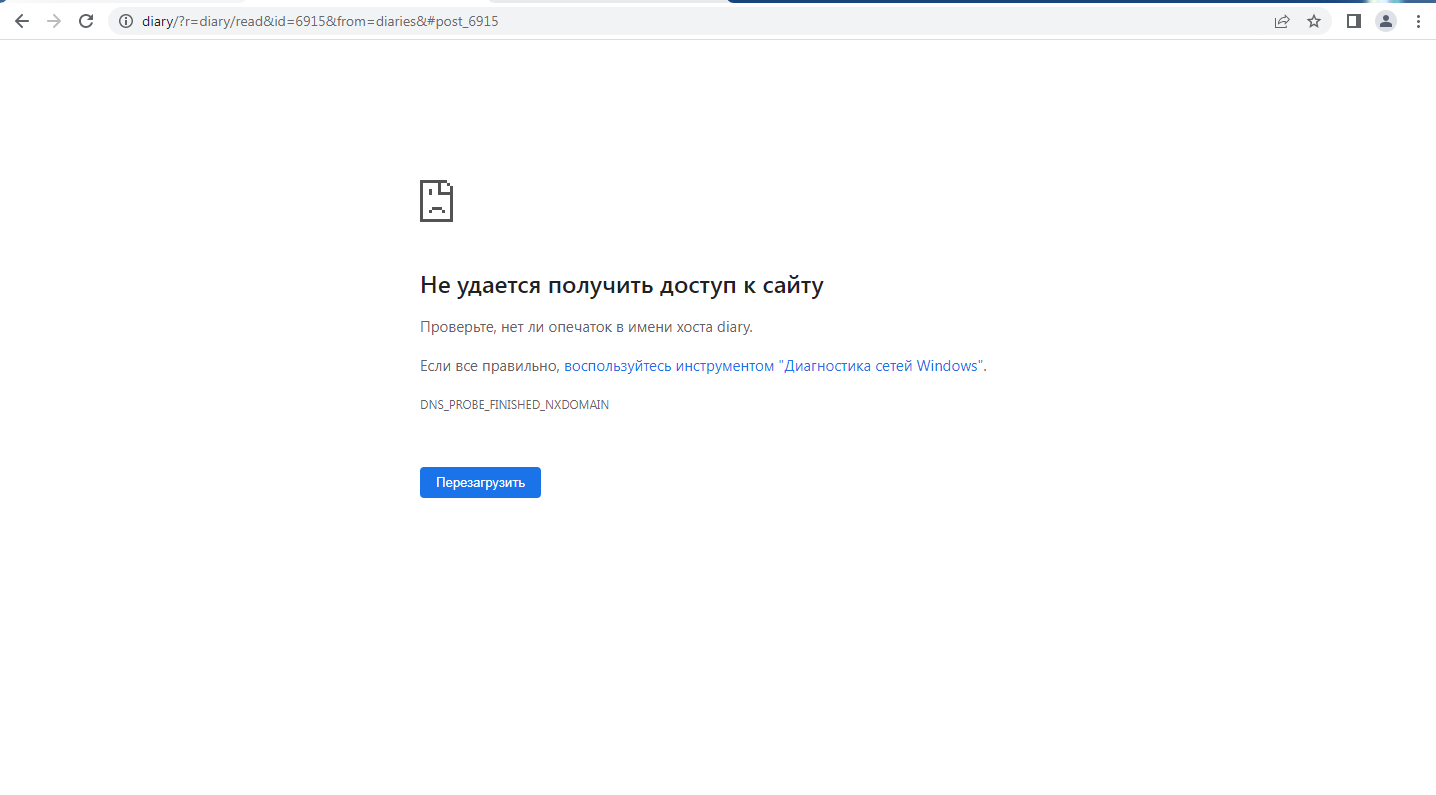Reload the page using the toolbar icon
The width and height of the screenshot is (1436, 795).
86,21
